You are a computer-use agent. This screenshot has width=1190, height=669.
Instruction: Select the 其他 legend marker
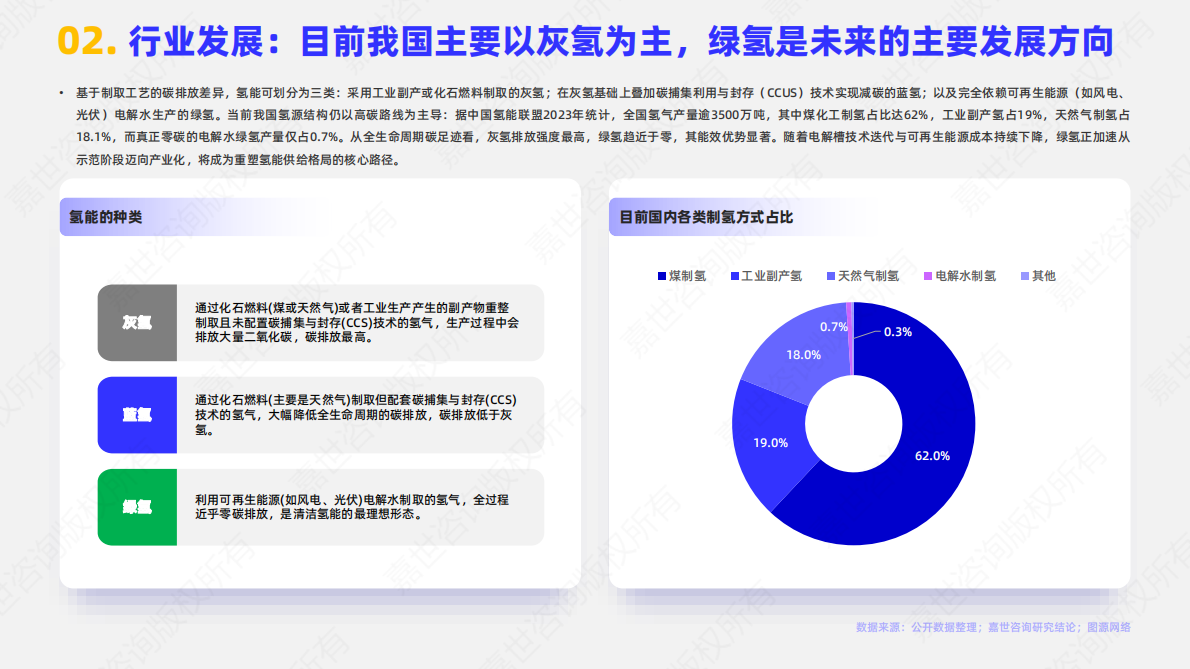pyautogui.click(x=1023, y=276)
